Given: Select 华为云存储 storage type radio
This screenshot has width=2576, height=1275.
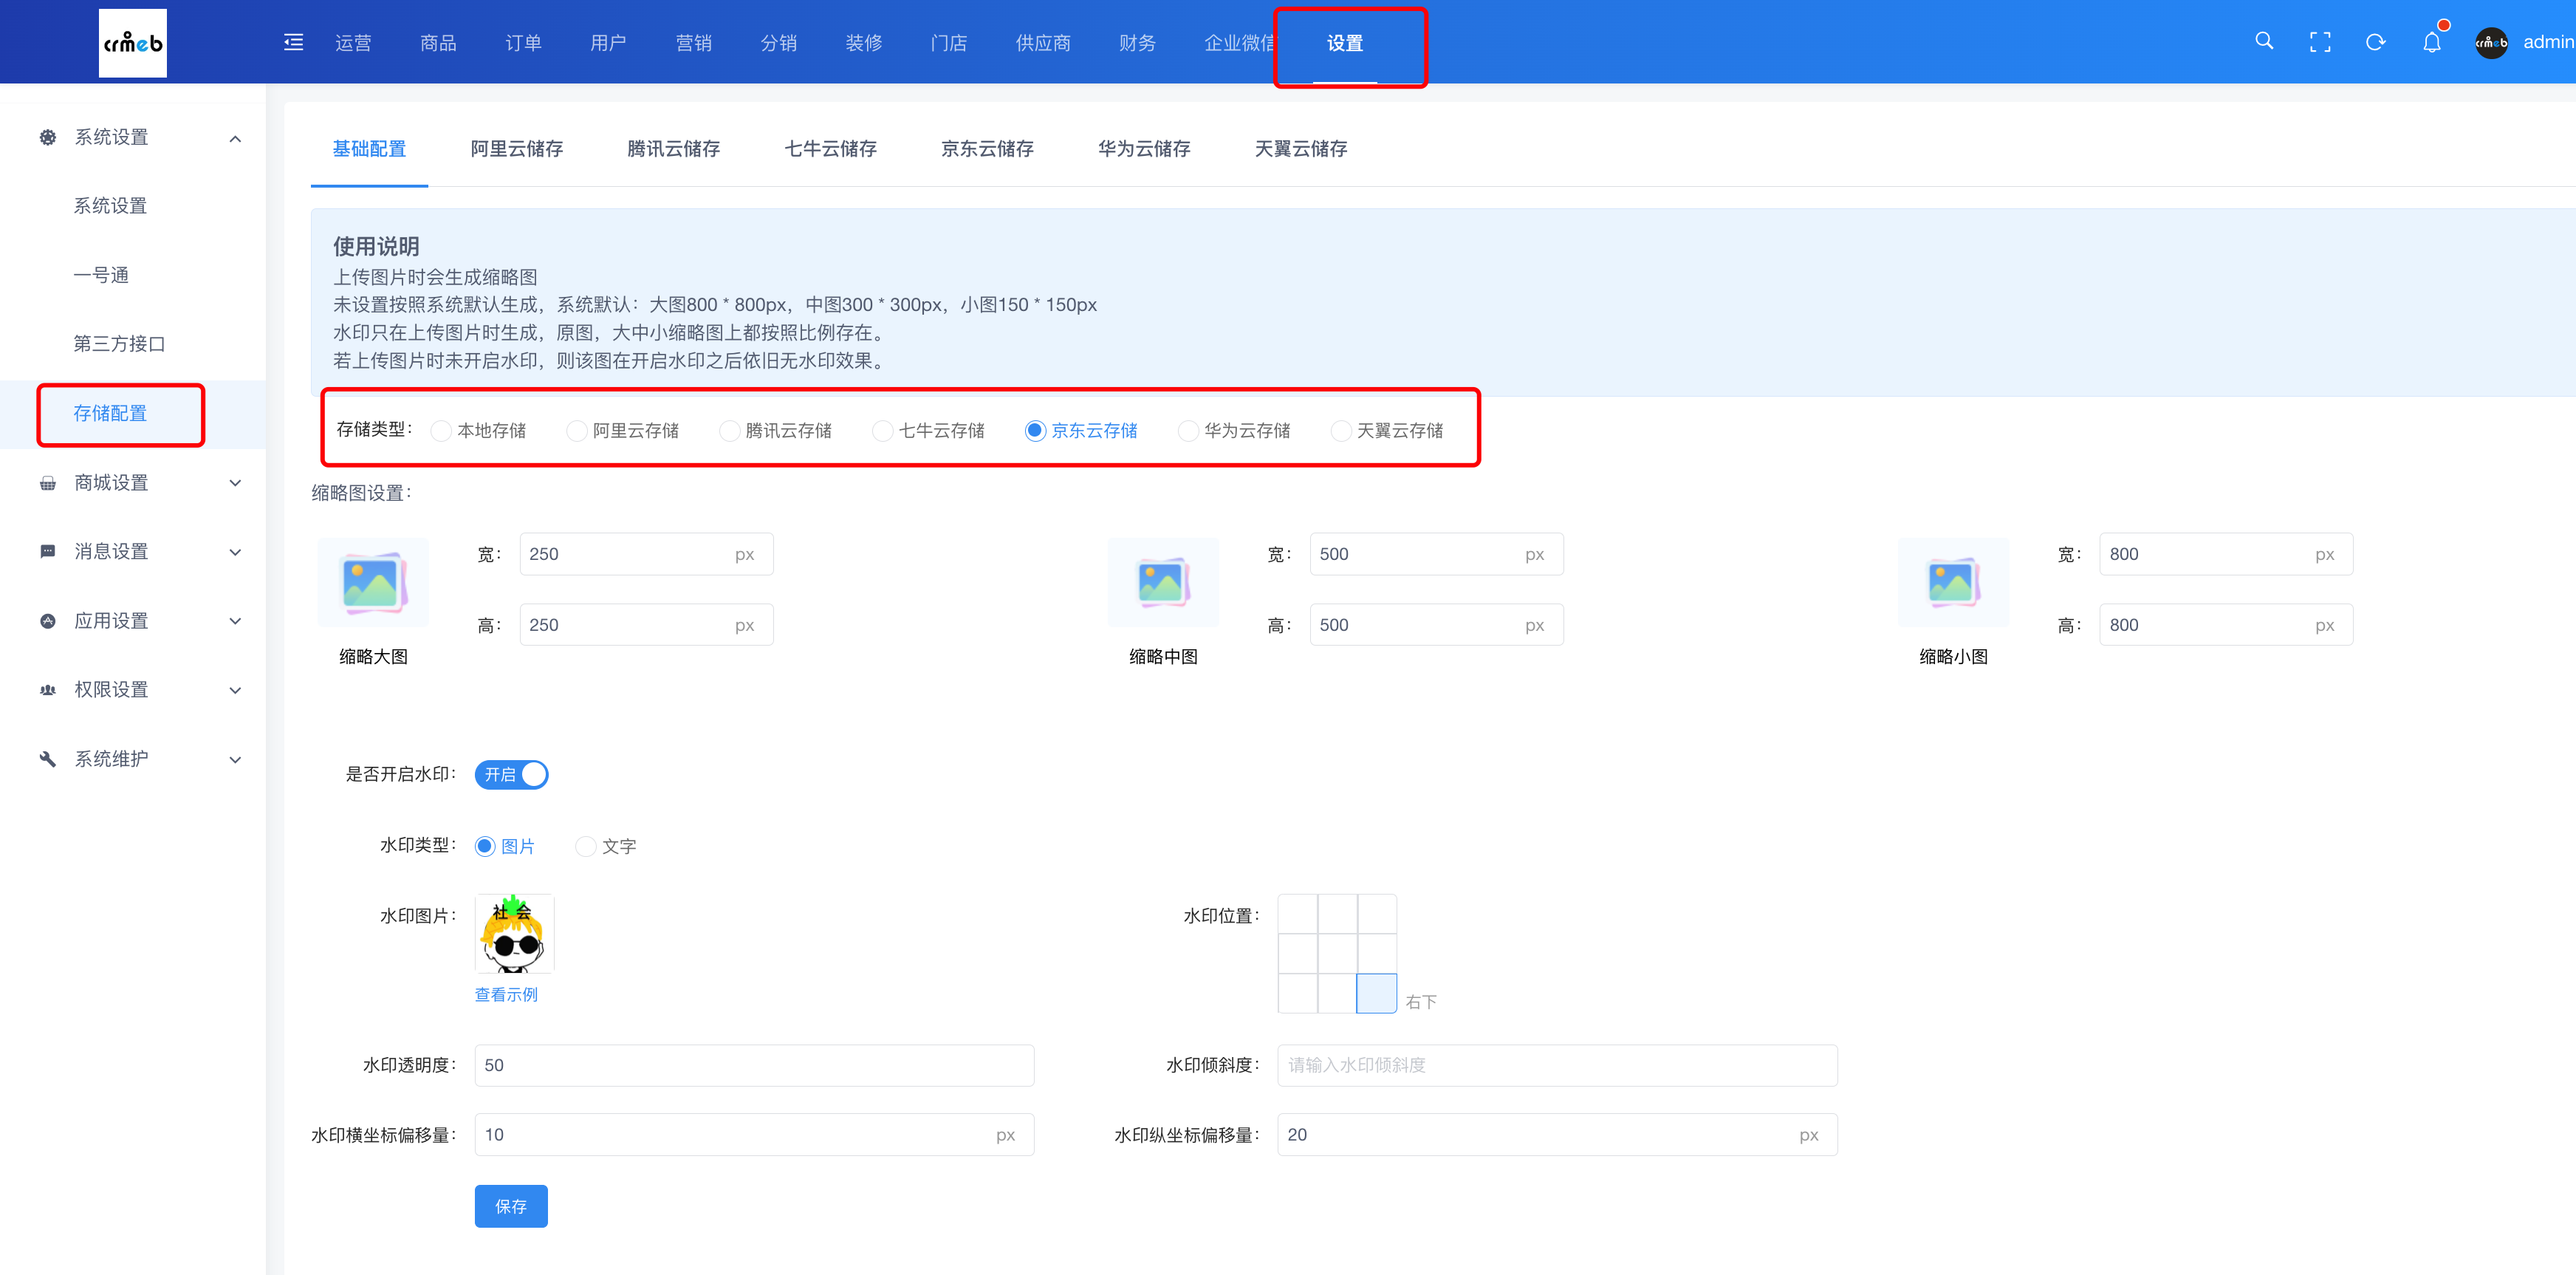Looking at the screenshot, I should [1189, 430].
